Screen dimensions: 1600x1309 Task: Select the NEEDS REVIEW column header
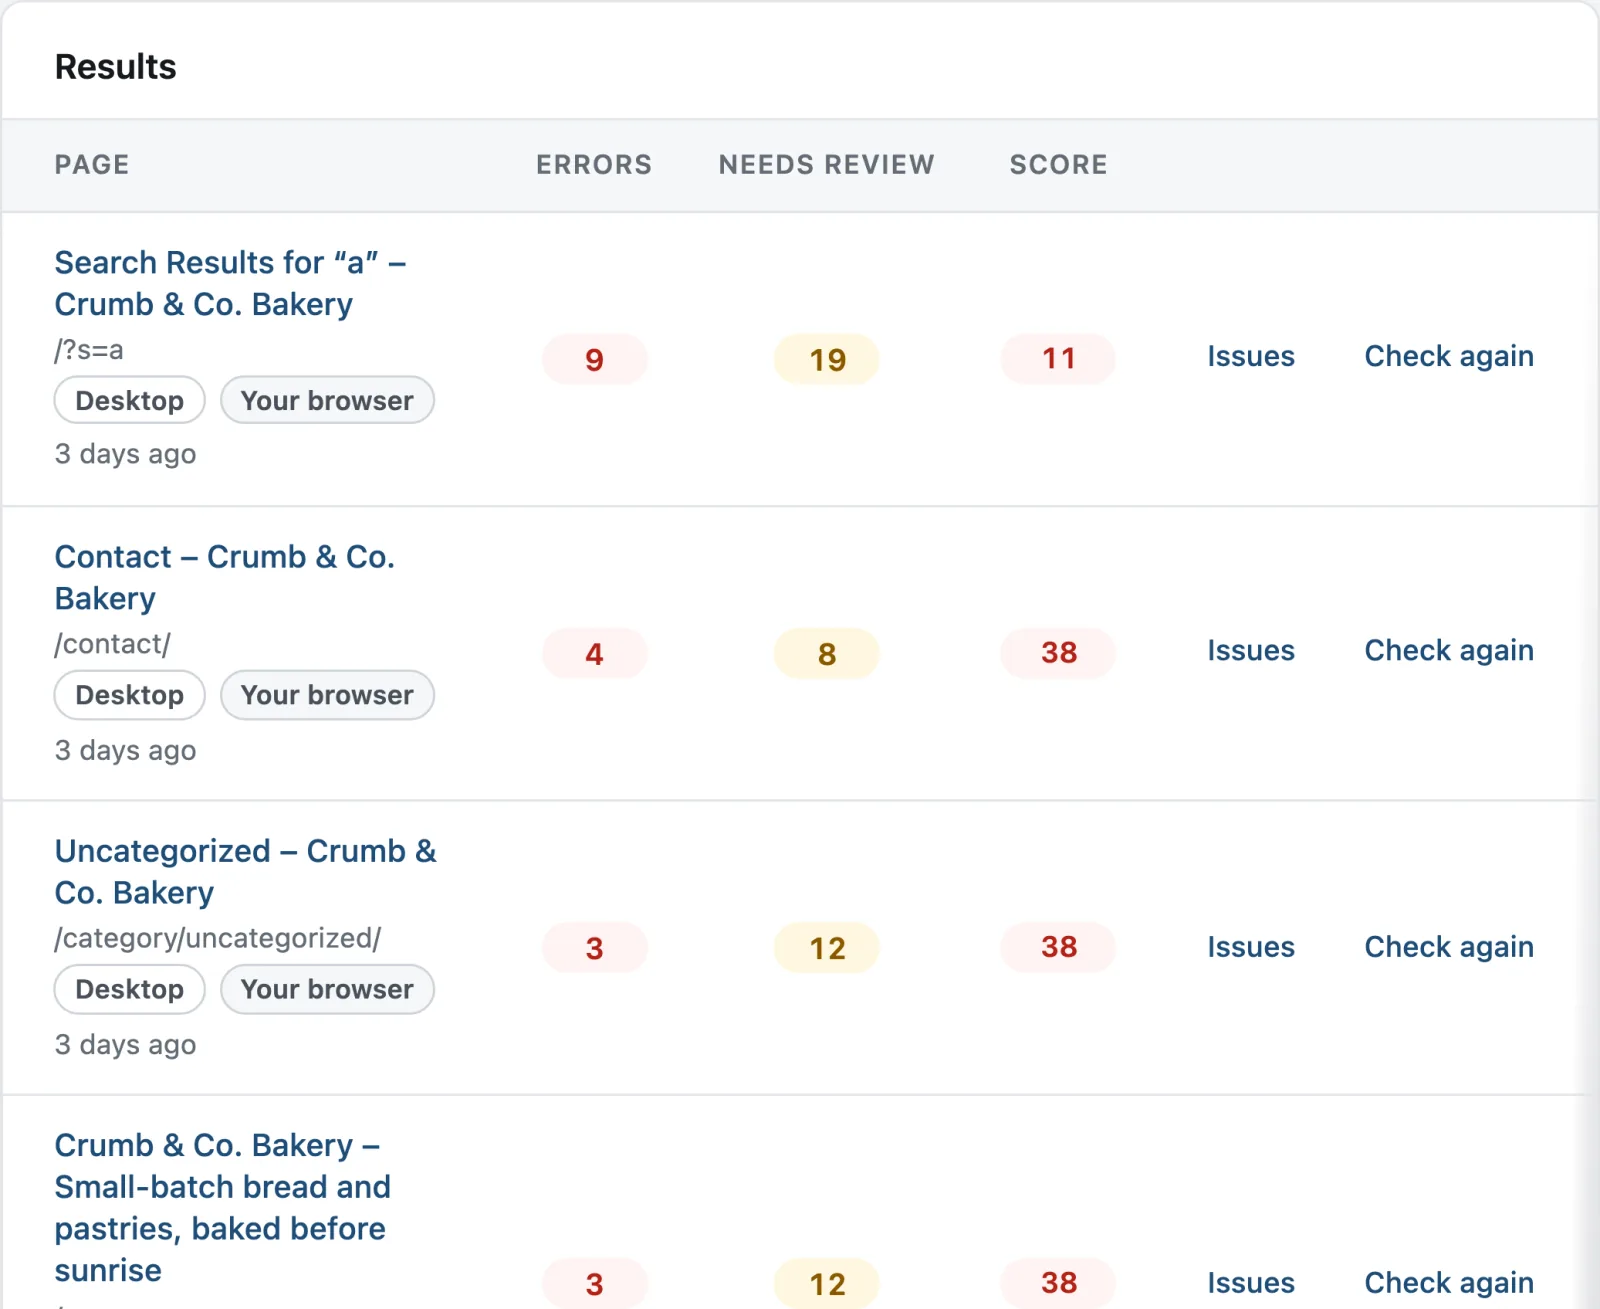(x=827, y=164)
